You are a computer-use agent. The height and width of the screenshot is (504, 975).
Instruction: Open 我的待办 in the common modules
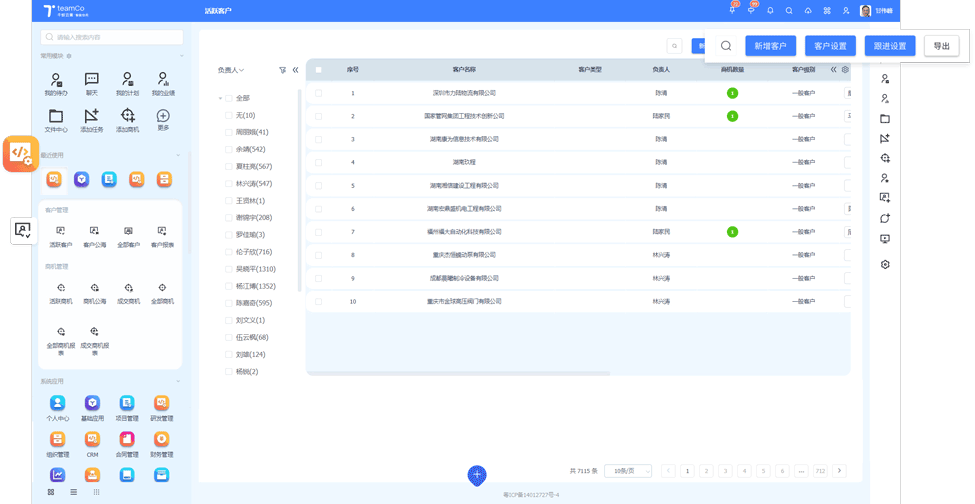[x=56, y=83]
